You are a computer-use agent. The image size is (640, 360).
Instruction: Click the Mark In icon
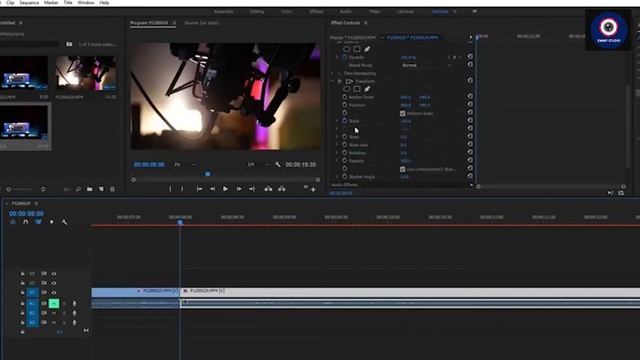170,189
